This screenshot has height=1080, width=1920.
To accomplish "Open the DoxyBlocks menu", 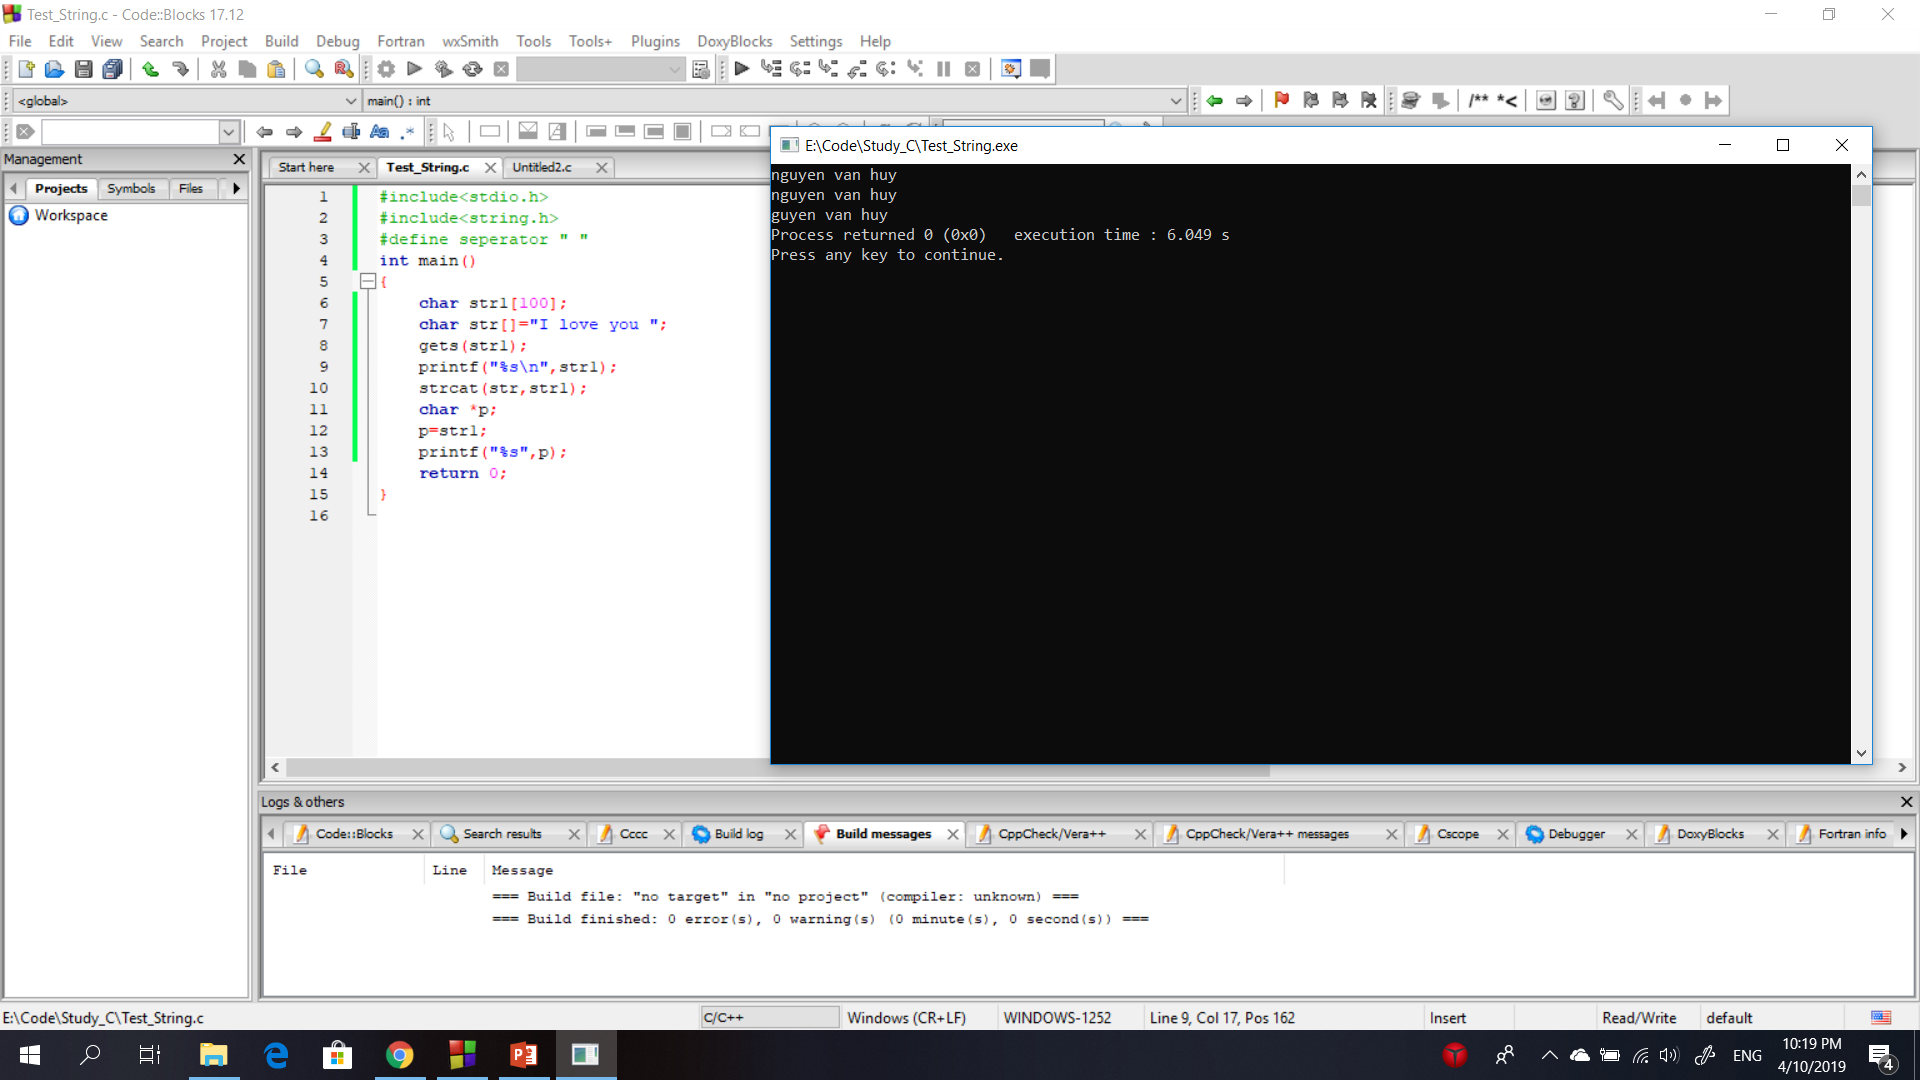I will click(x=734, y=41).
